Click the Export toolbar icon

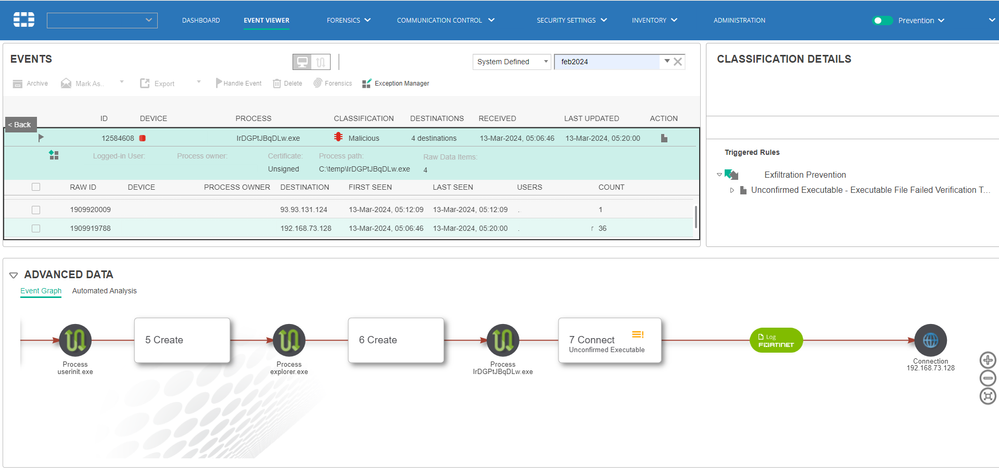point(145,83)
